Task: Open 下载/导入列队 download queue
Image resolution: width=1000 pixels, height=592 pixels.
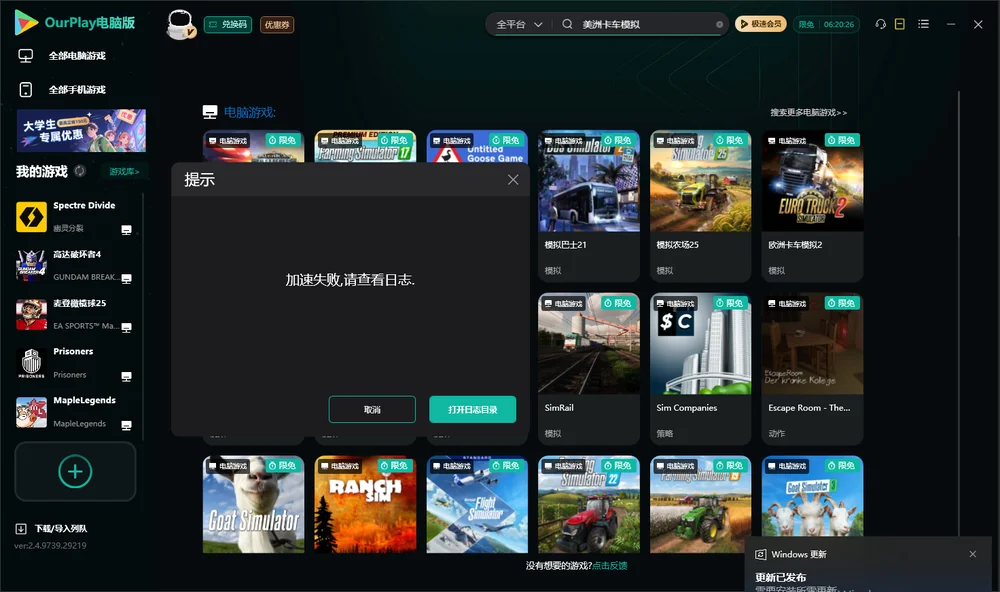Action: tap(61, 528)
